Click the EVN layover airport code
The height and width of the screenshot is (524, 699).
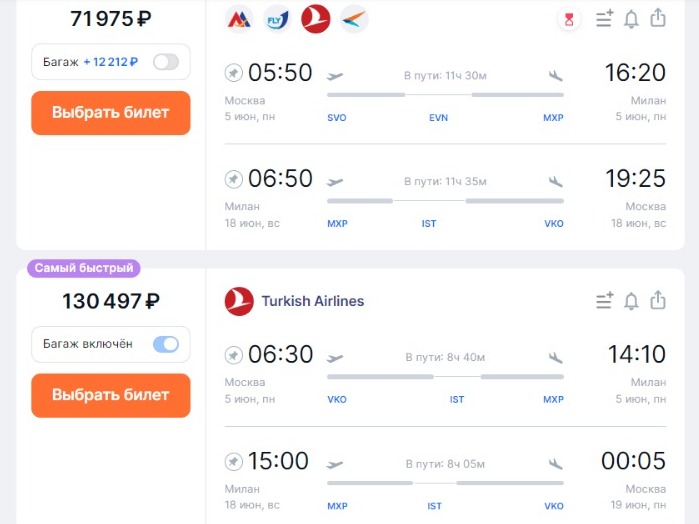(x=438, y=118)
